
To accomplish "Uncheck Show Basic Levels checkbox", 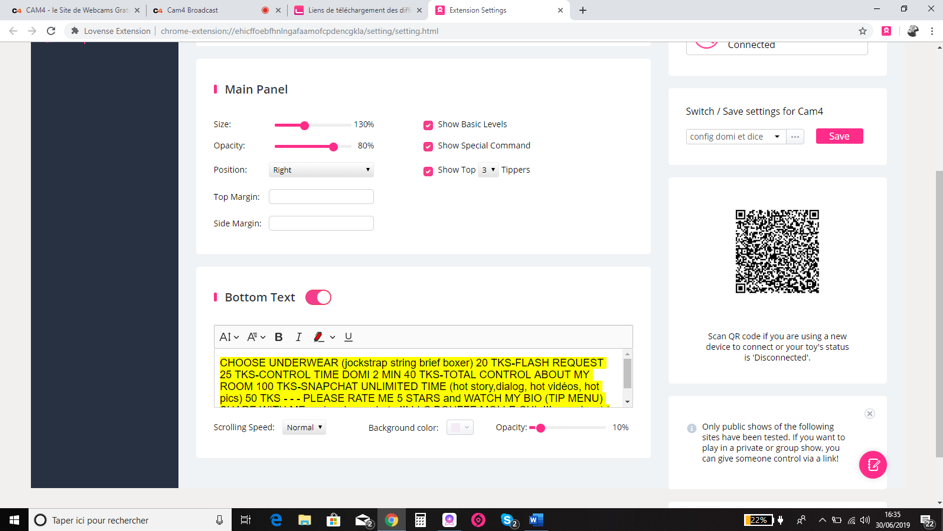I will 428,125.
